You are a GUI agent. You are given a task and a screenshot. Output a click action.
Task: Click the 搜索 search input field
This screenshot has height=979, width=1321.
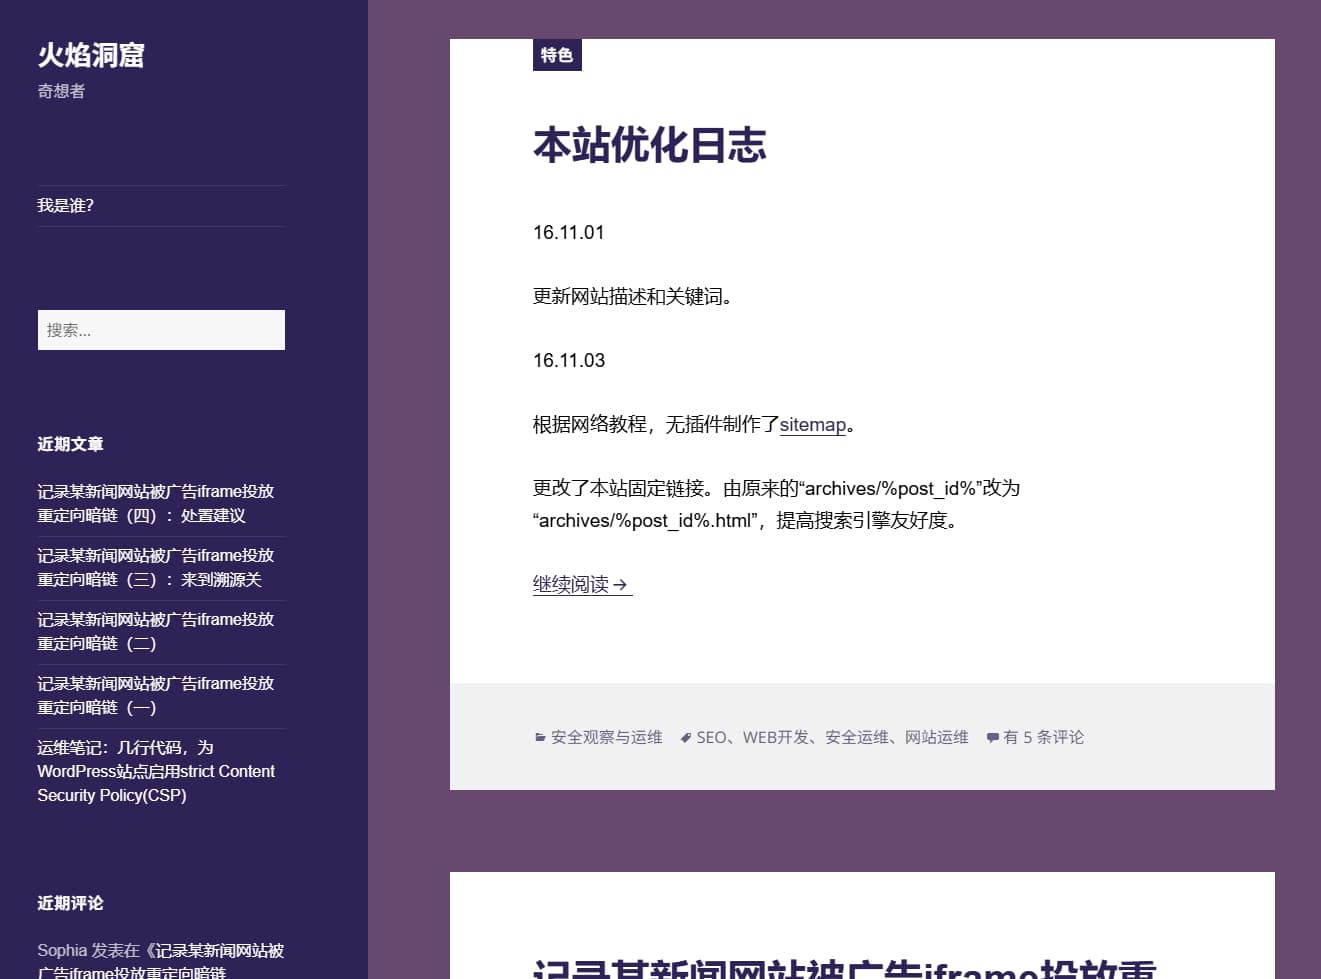pyautogui.click(x=161, y=330)
